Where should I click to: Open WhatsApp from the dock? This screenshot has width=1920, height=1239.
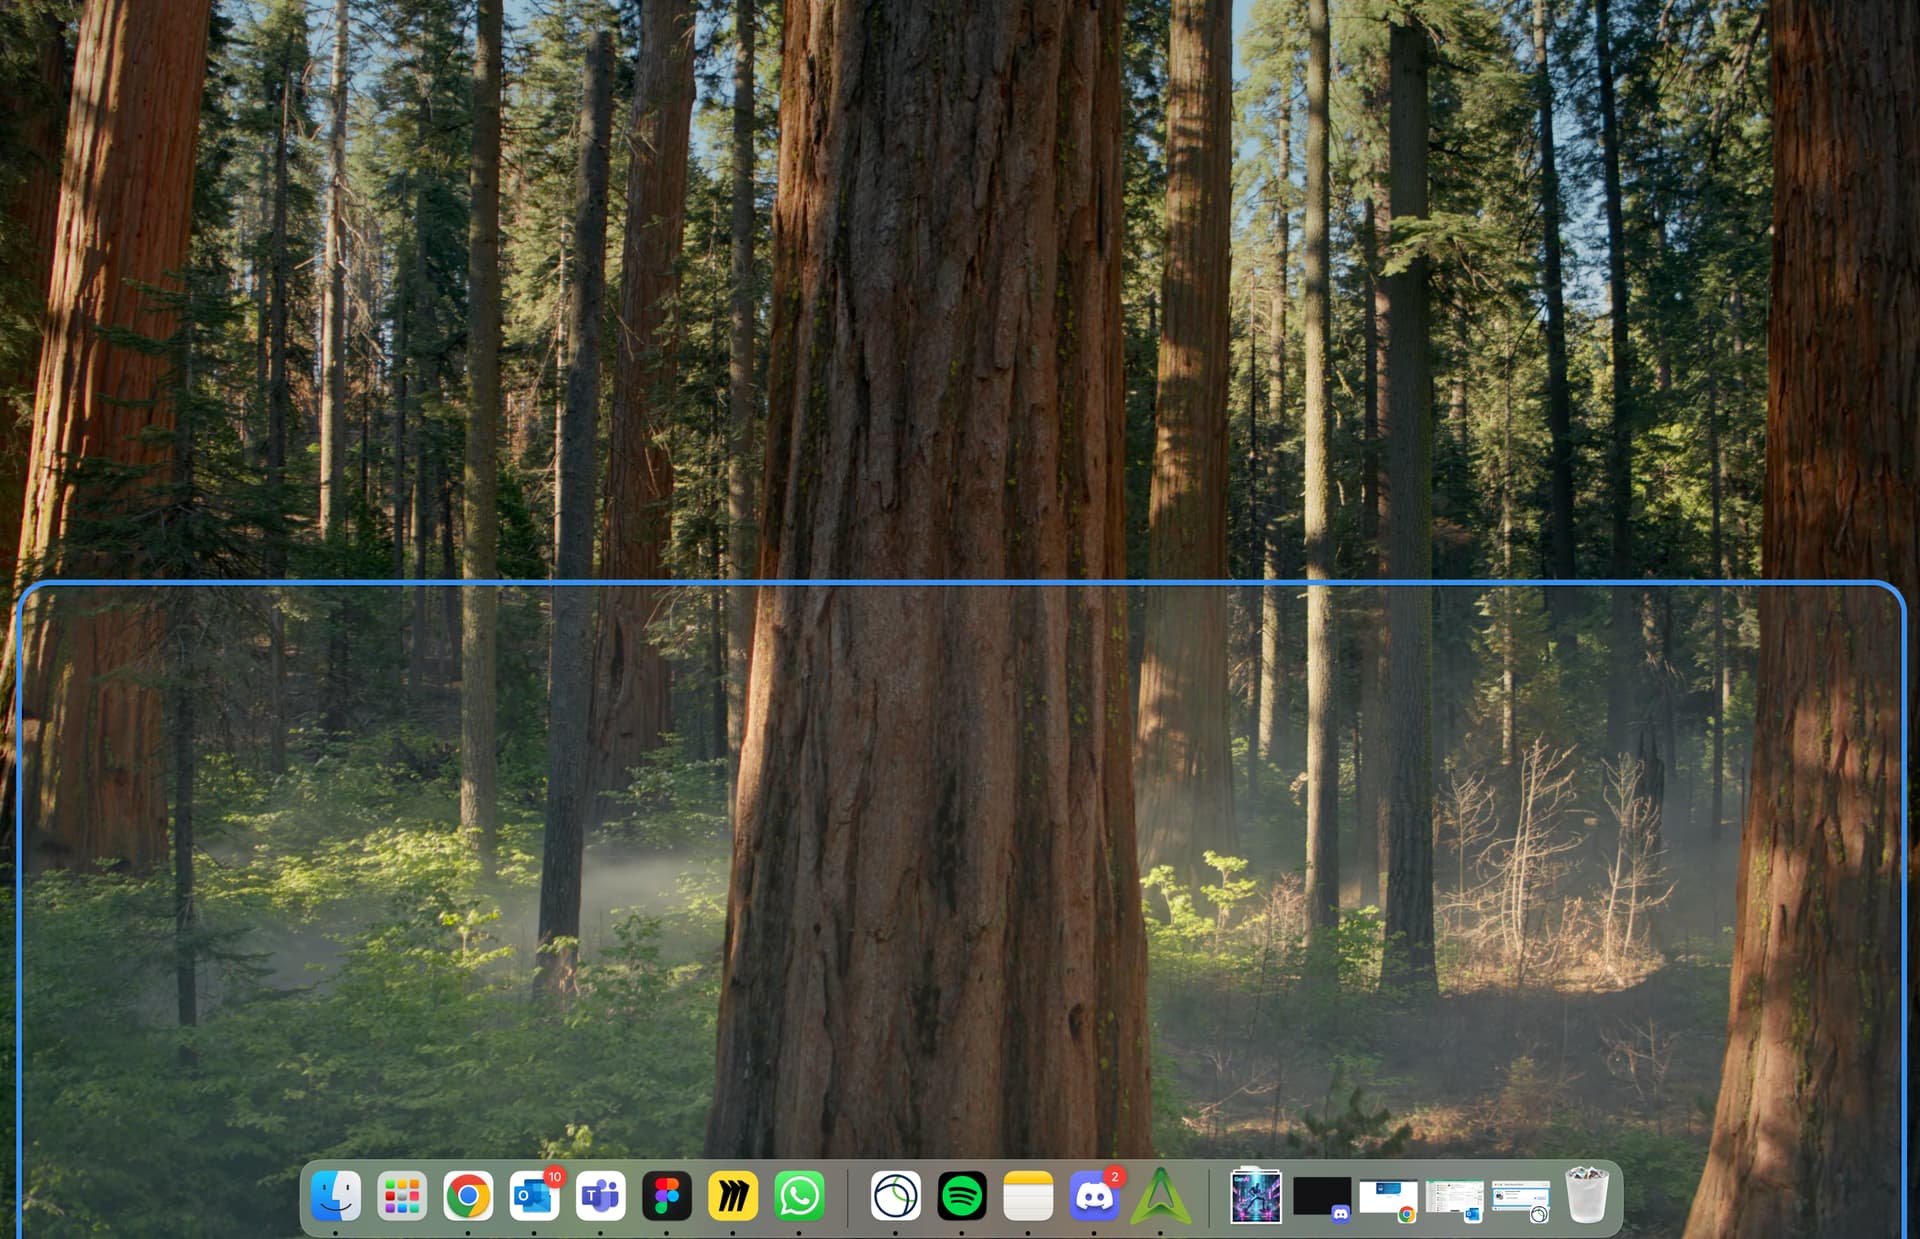[799, 1196]
